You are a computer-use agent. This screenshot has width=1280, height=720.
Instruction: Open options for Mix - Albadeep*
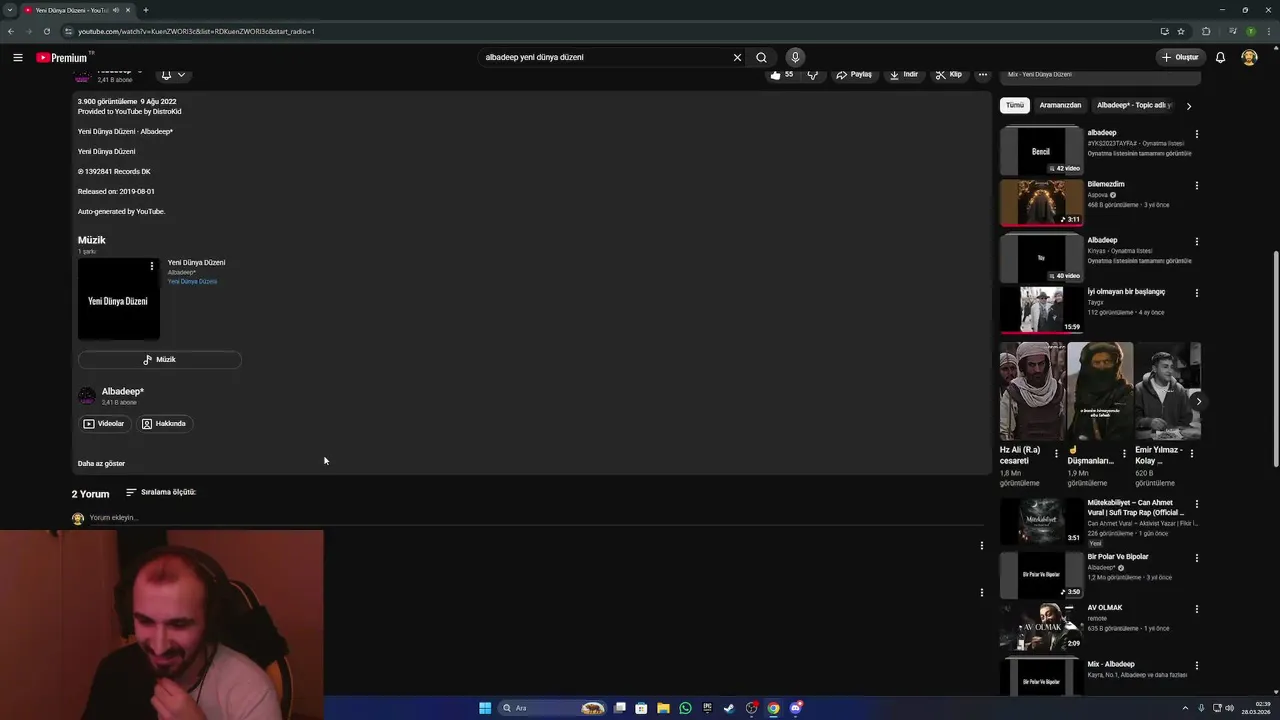(1196, 666)
